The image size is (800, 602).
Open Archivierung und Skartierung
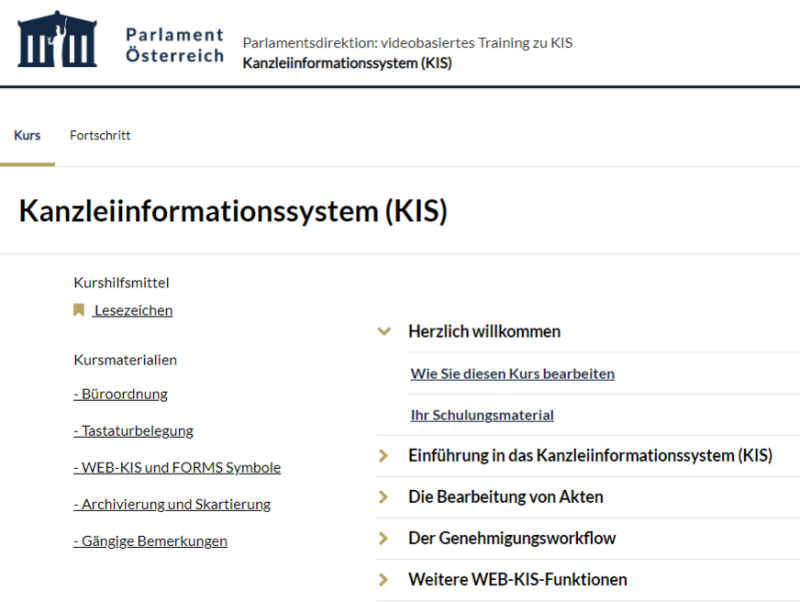(170, 504)
